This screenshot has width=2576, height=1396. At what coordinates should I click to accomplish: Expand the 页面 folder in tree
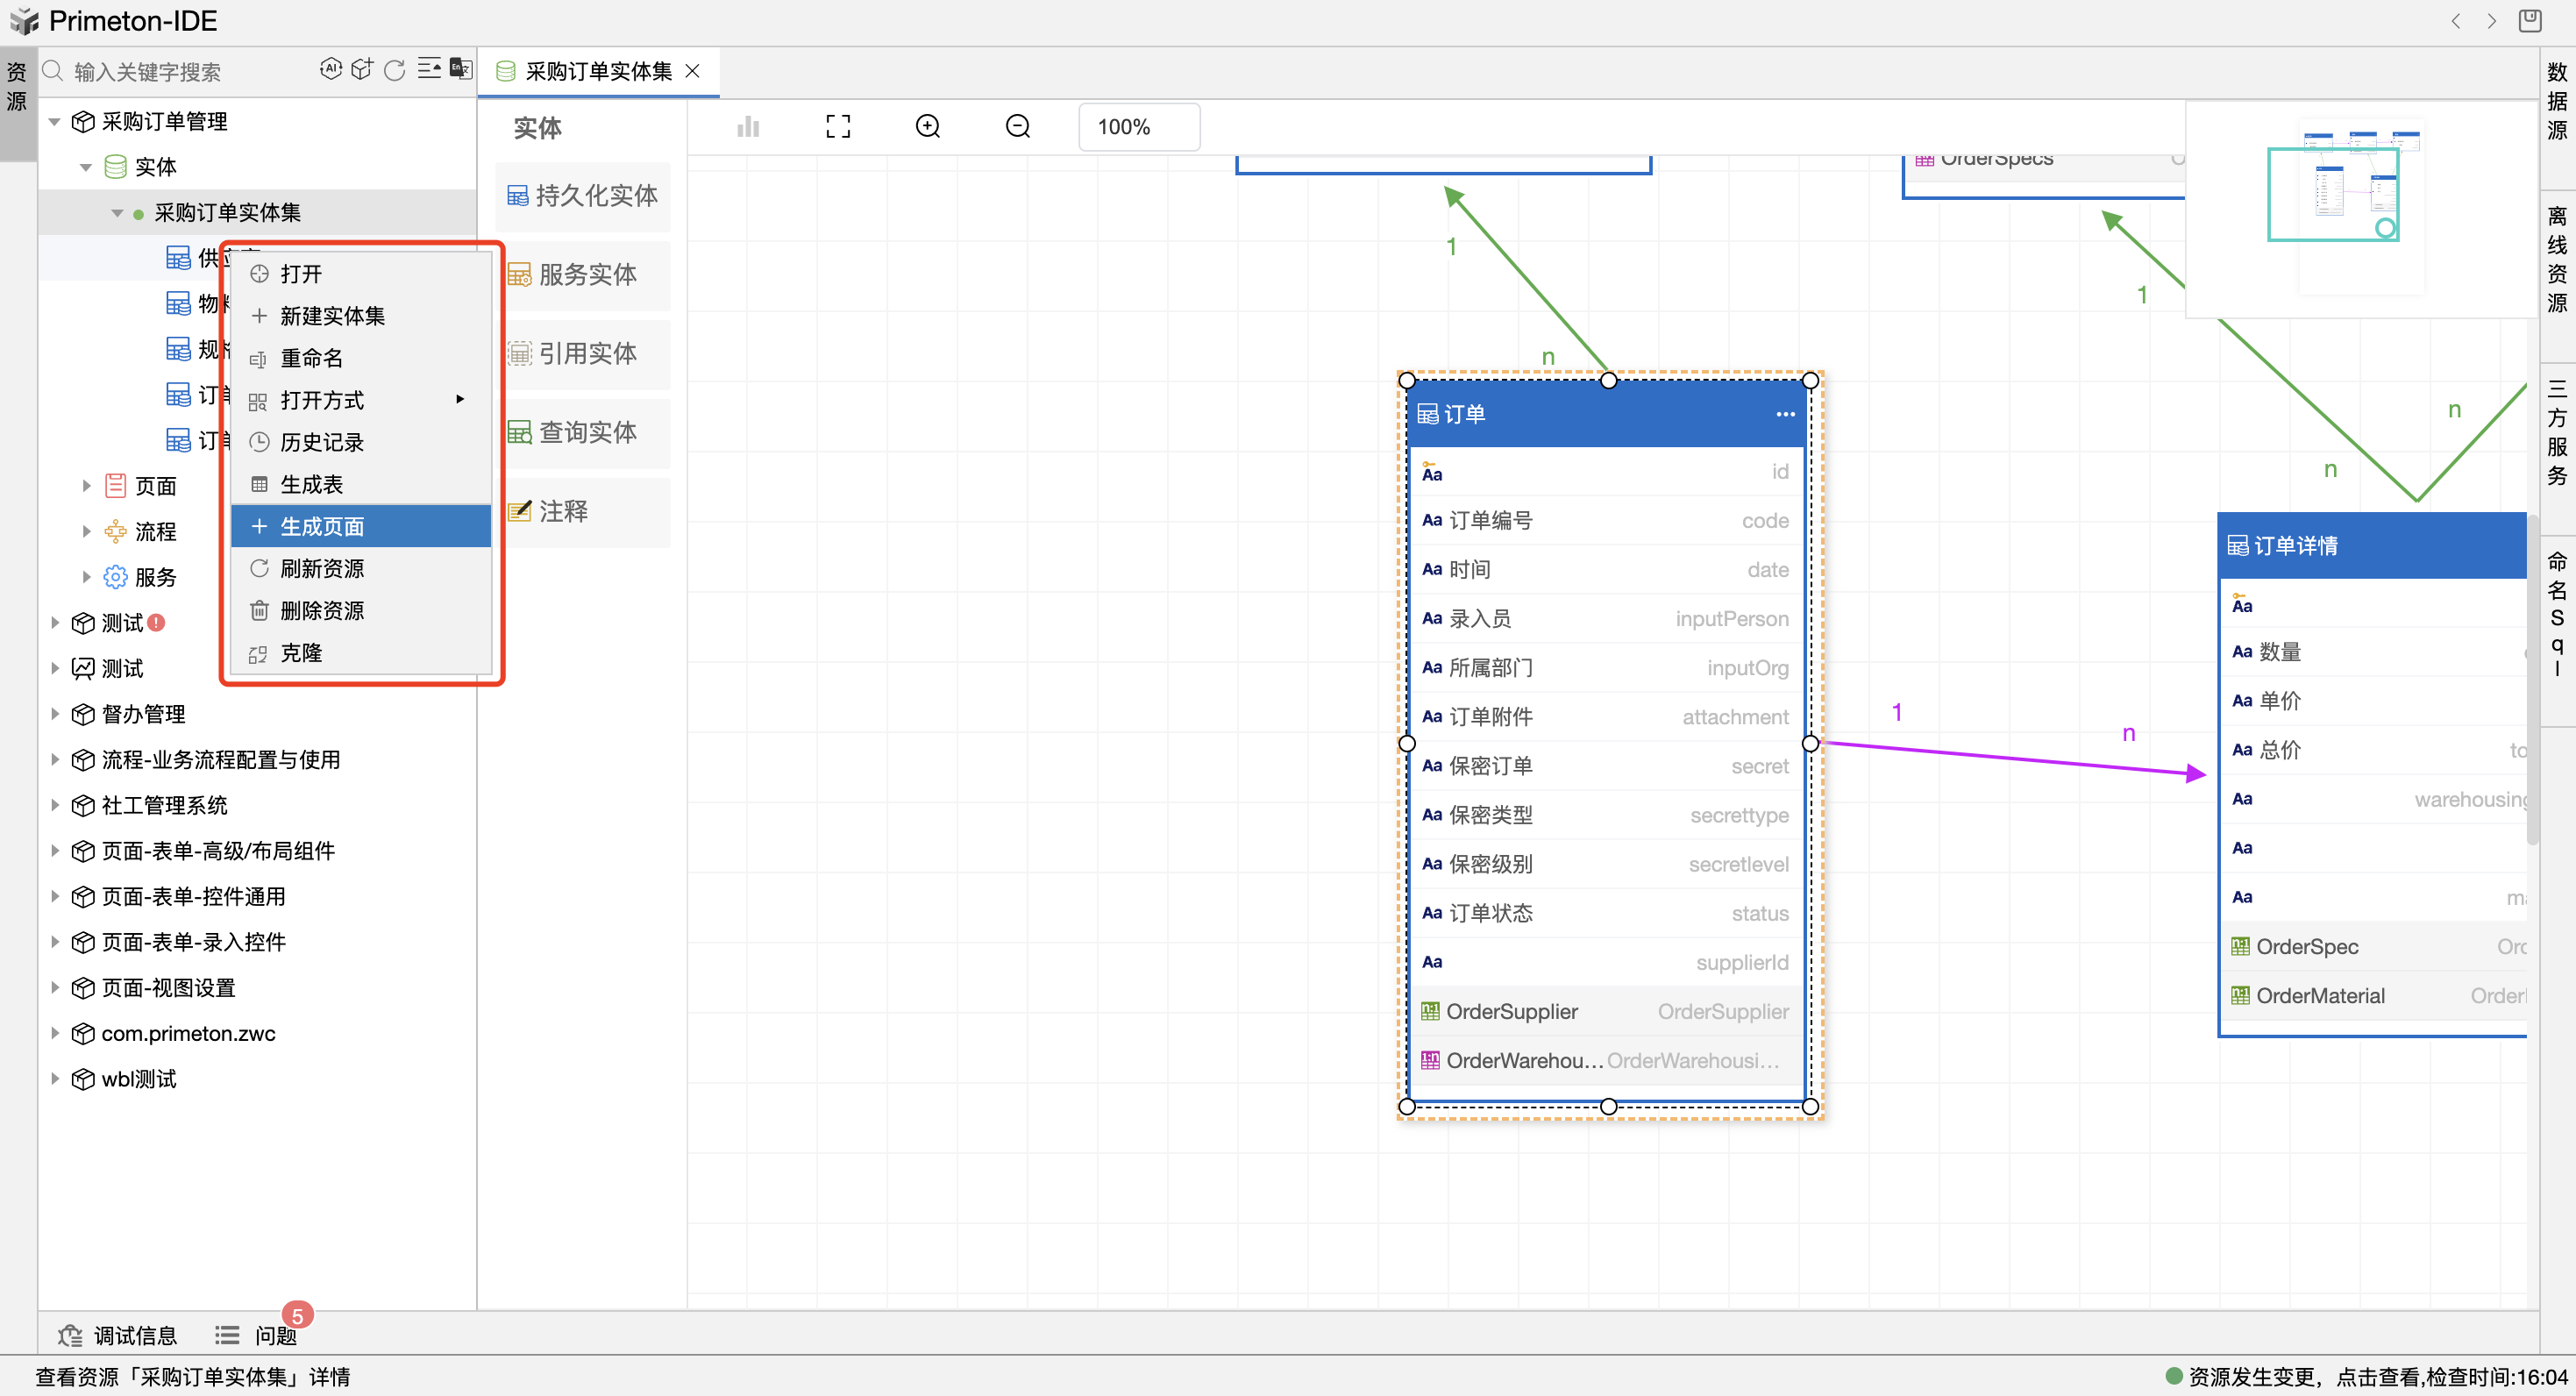(x=87, y=486)
